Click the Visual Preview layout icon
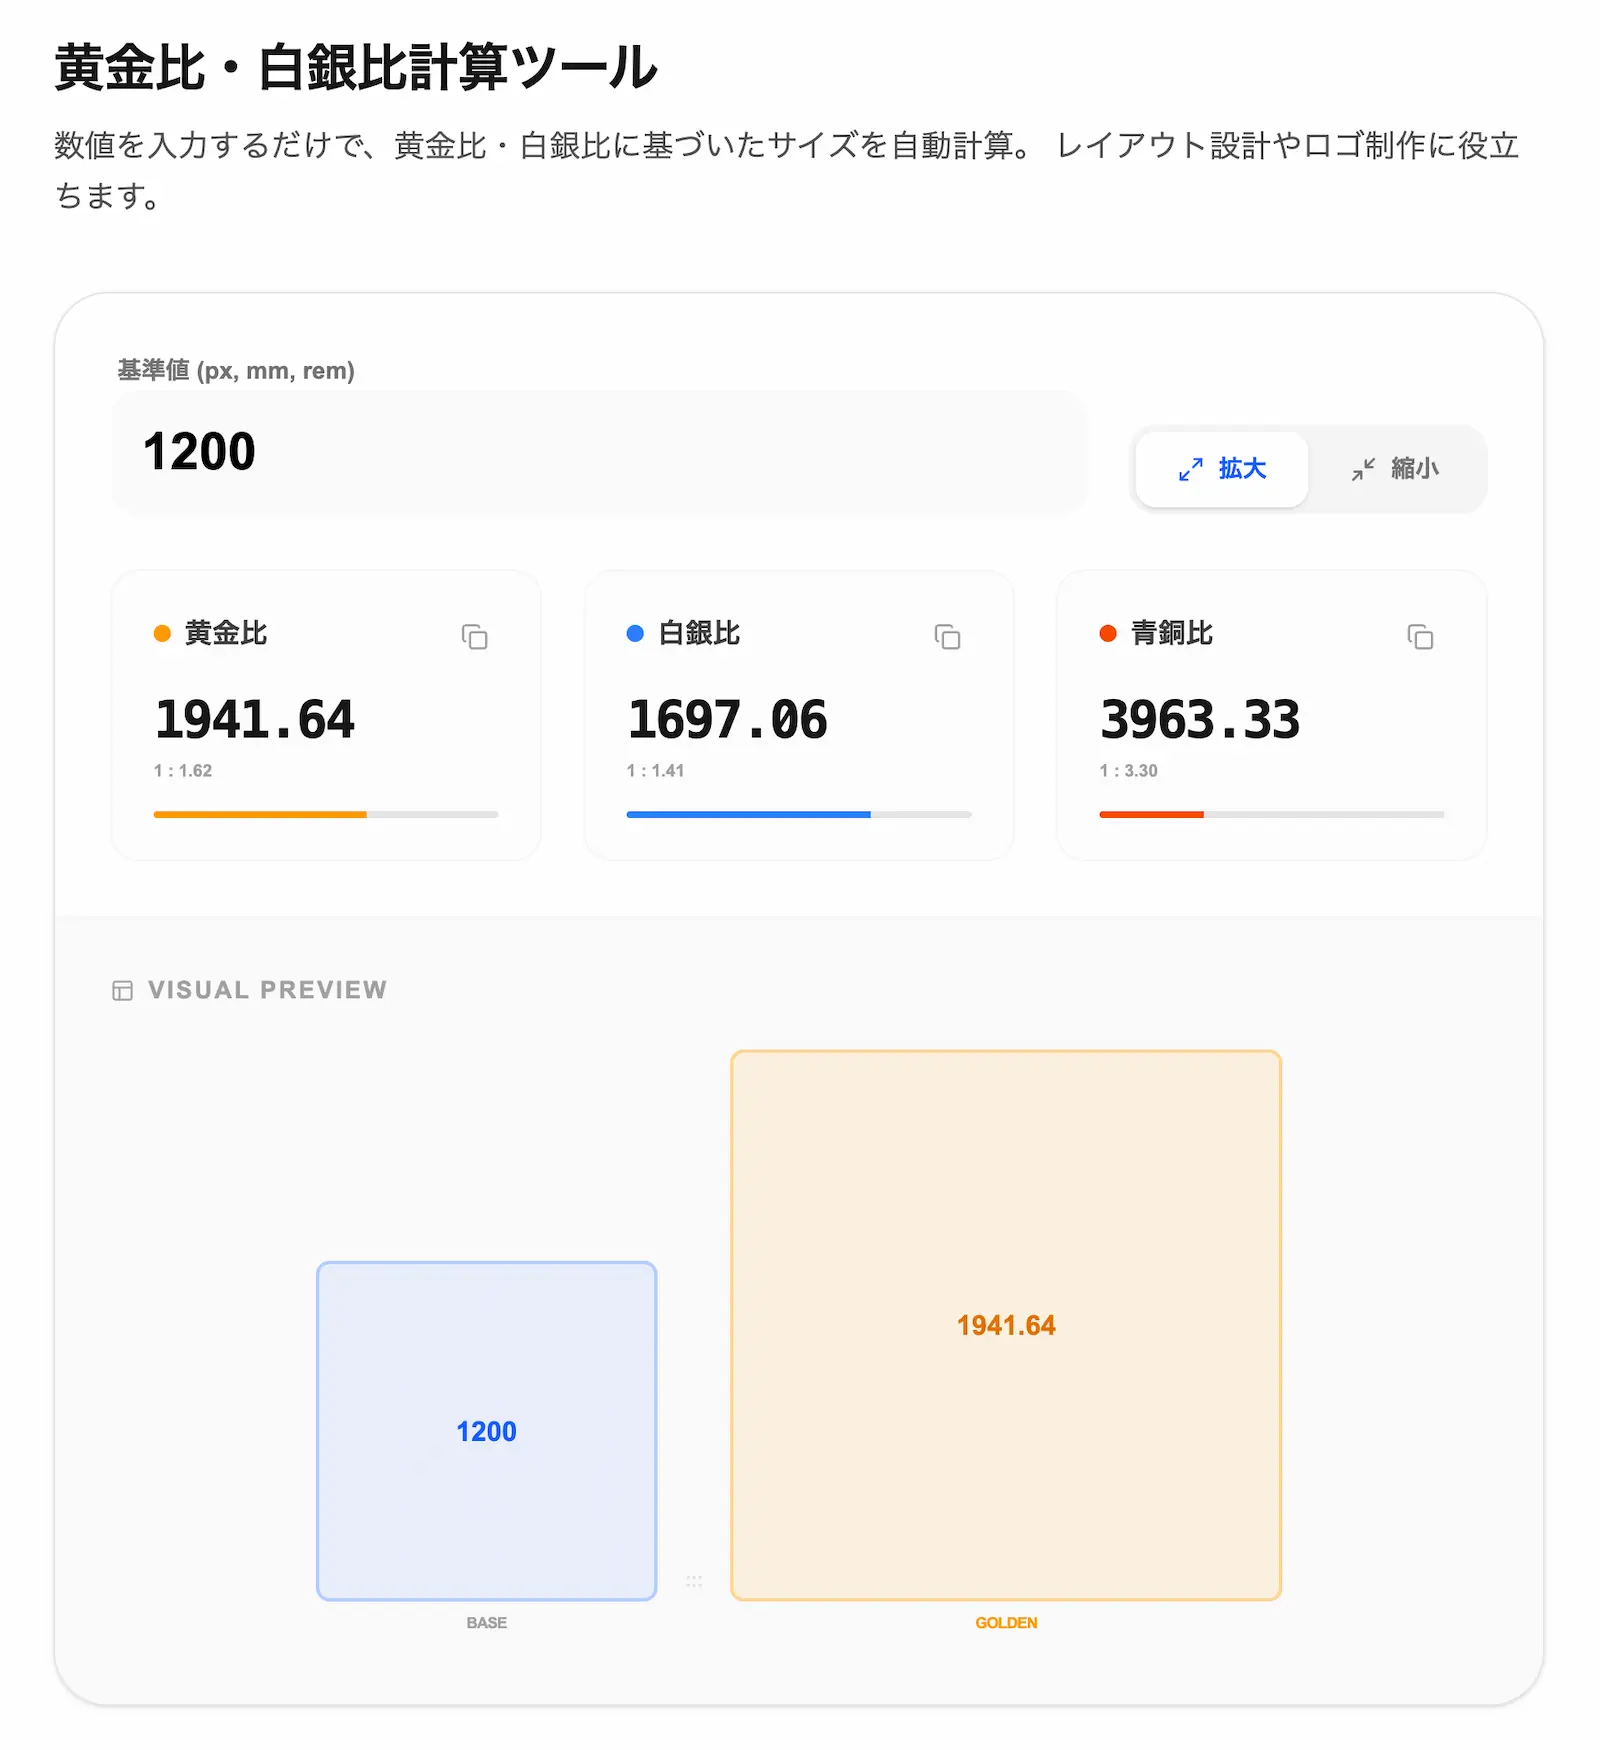 [122, 990]
